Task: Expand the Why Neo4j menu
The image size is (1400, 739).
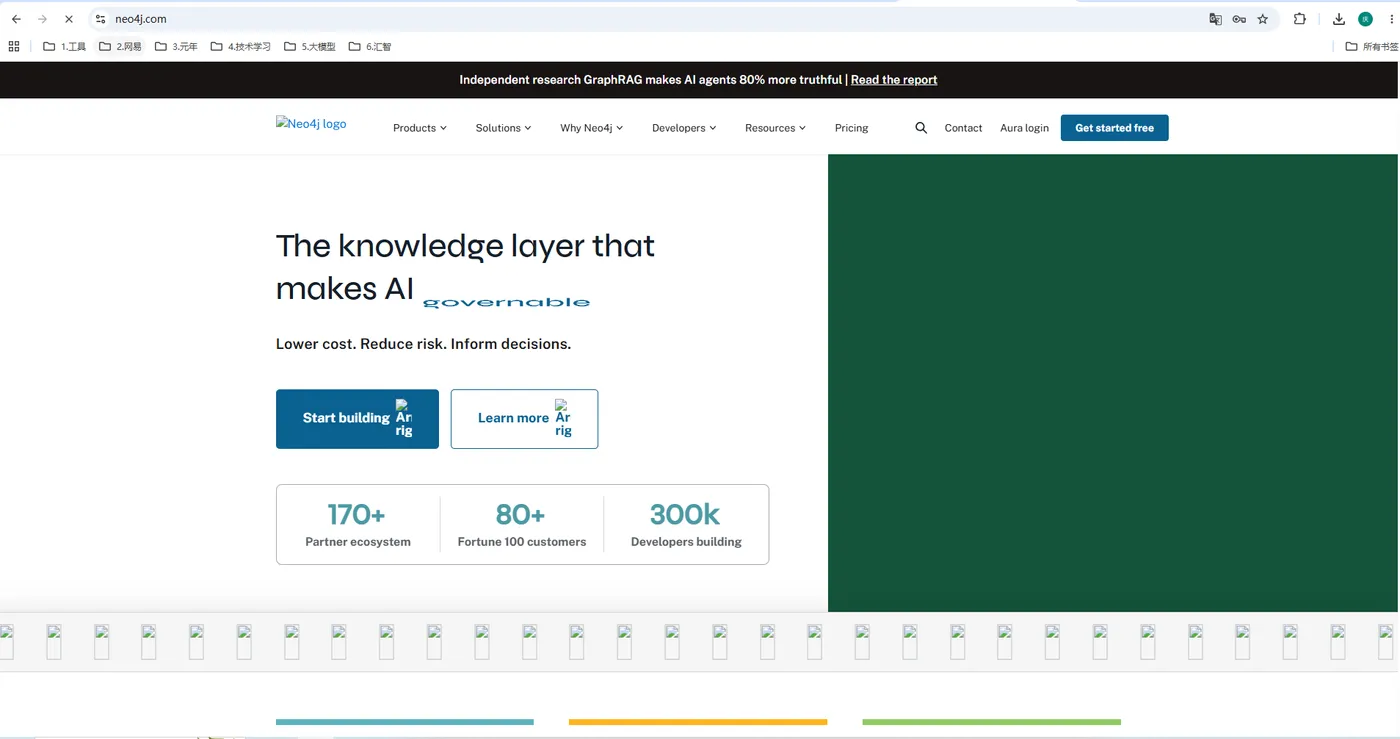Action: [x=592, y=128]
